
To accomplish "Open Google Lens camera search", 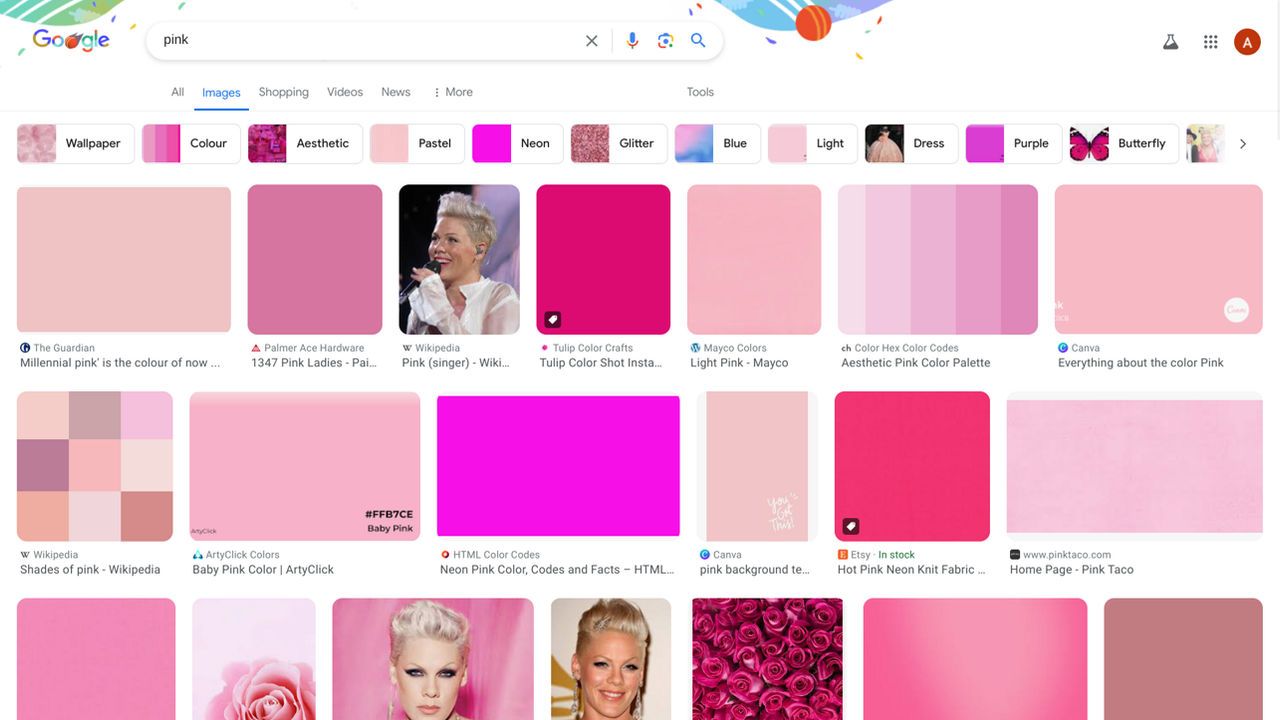I will coord(665,41).
